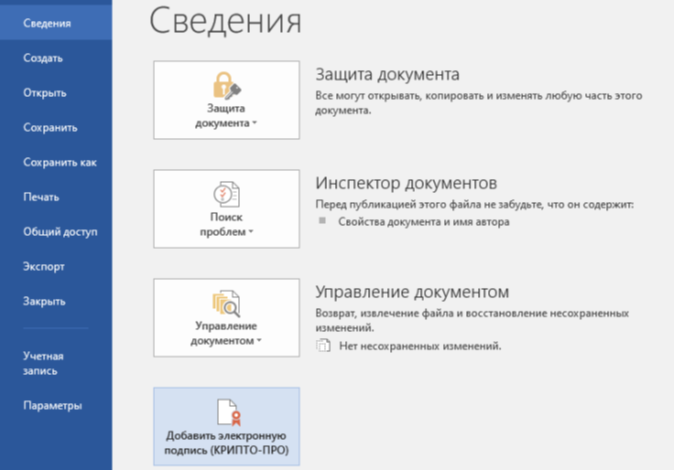Click Добавить электронную подпись (КРИПТО-ПРО) label

coord(227,443)
